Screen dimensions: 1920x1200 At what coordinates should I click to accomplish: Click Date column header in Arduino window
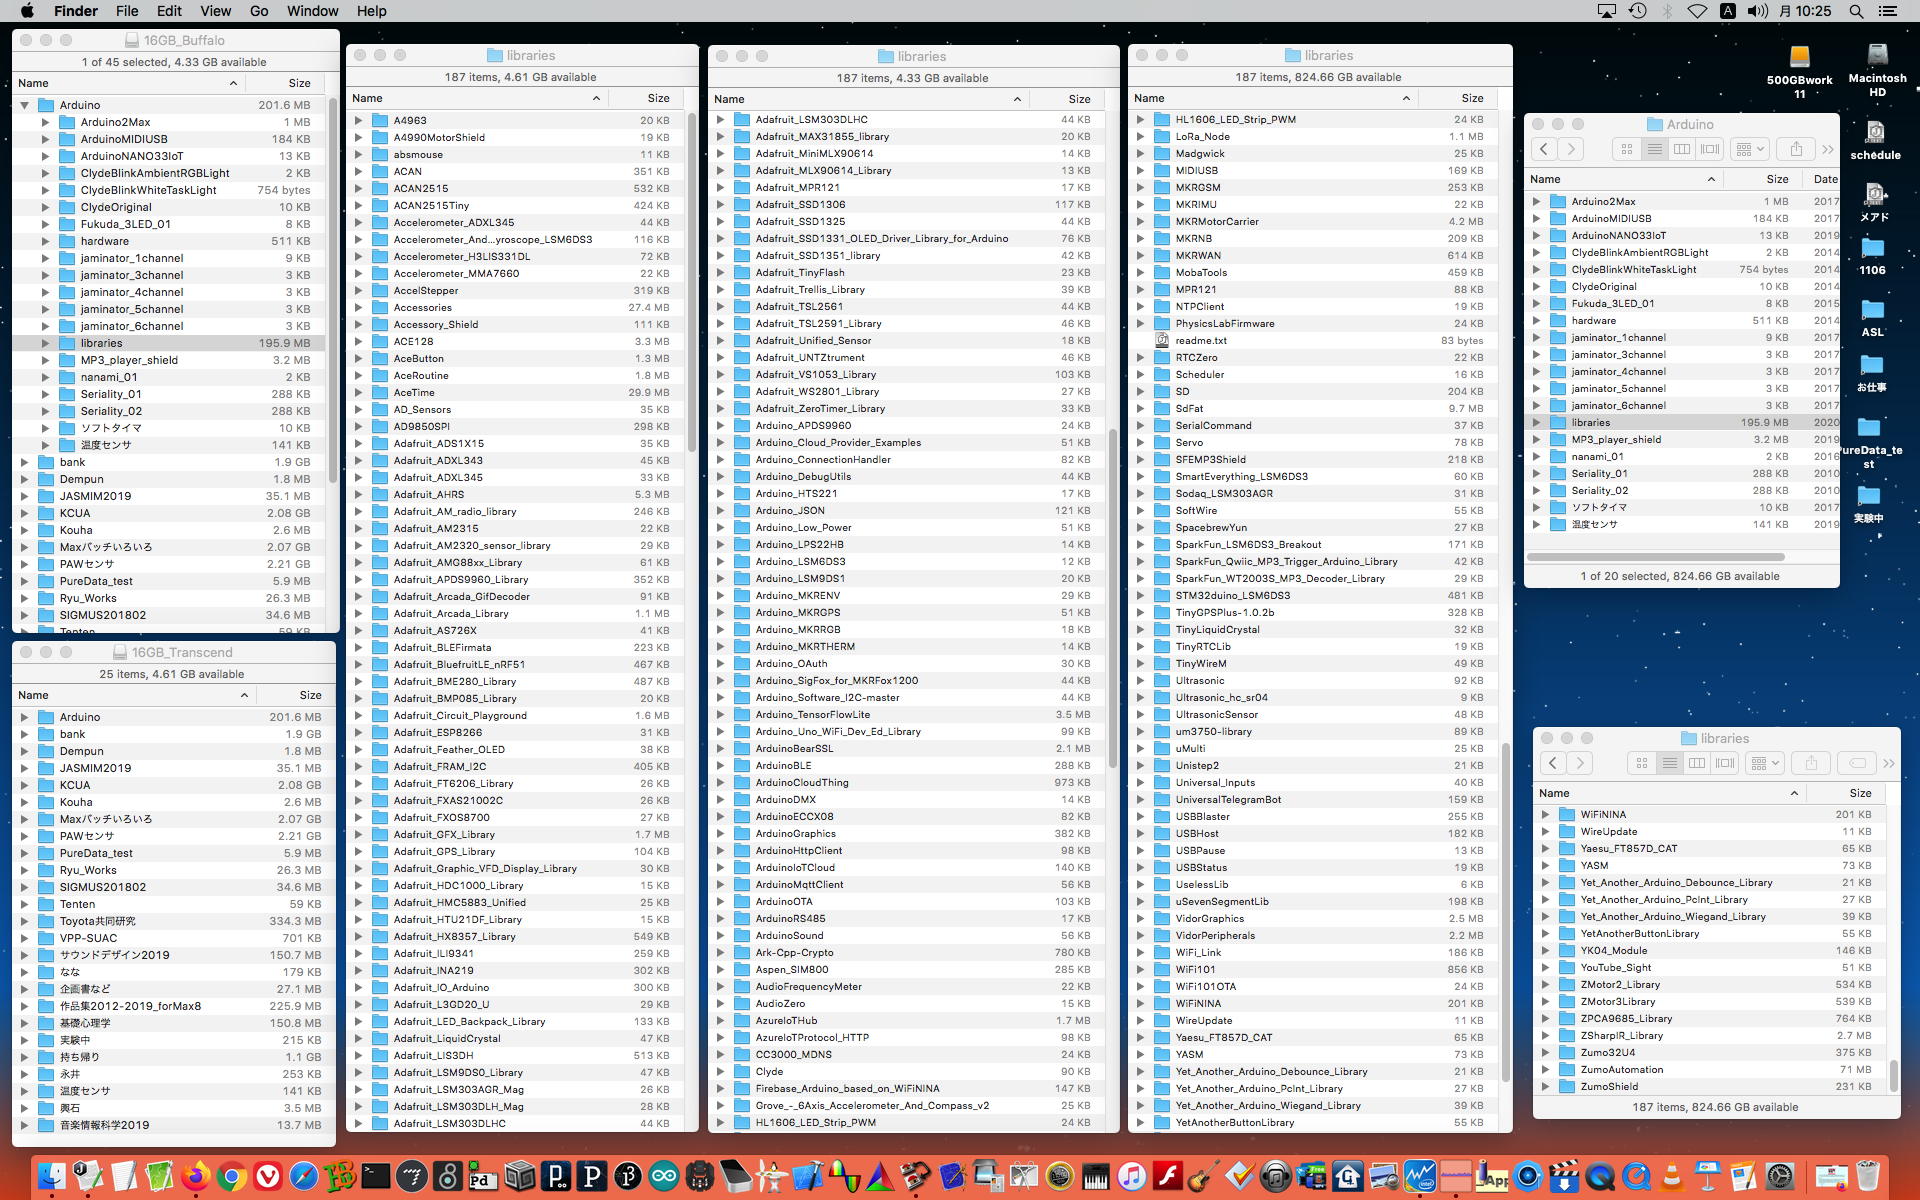click(x=1824, y=179)
